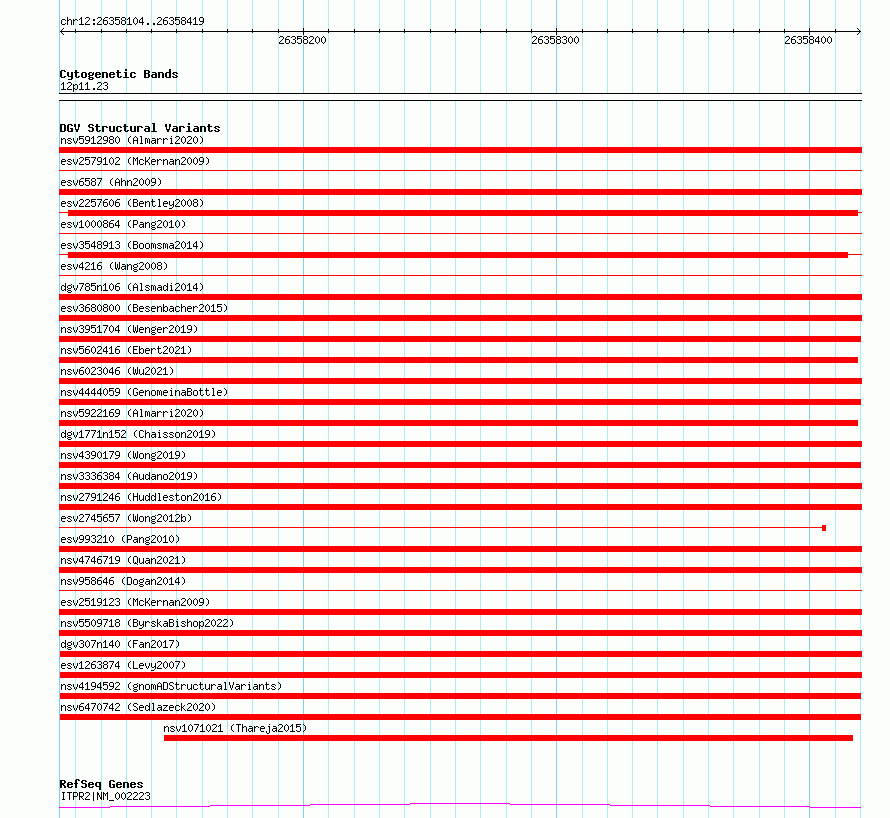Open variant nsv6023046 (Wu2021)
890x818 pixels.
click(x=117, y=371)
